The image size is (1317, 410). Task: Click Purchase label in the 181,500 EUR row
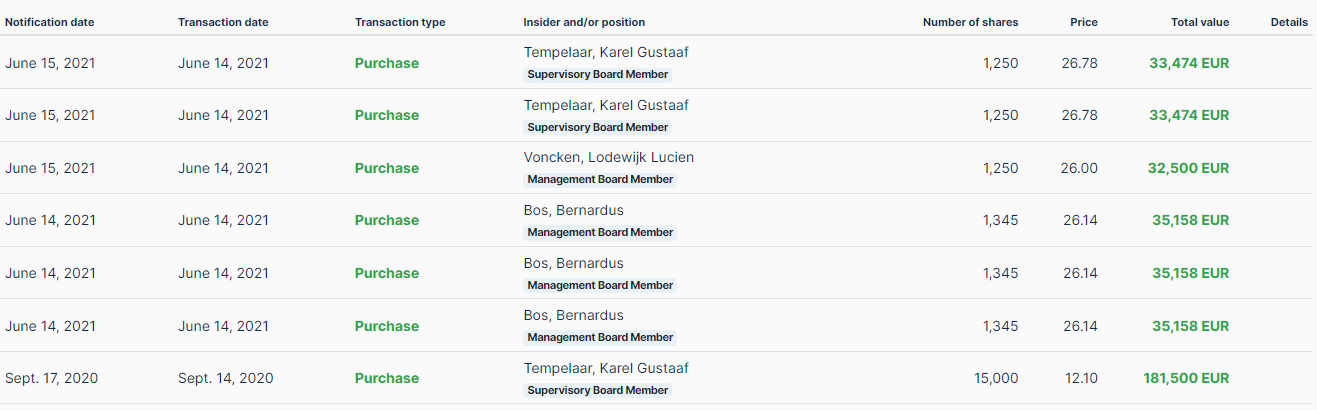387,378
